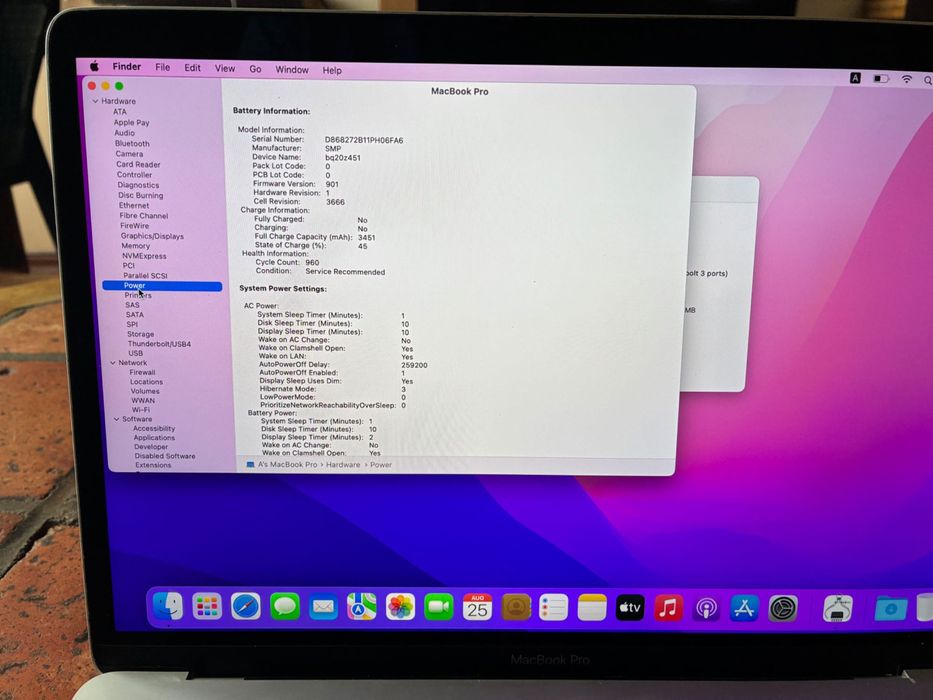The height and width of the screenshot is (700, 933).
Task: Select Wi-Fi under Network
Action: click(141, 410)
